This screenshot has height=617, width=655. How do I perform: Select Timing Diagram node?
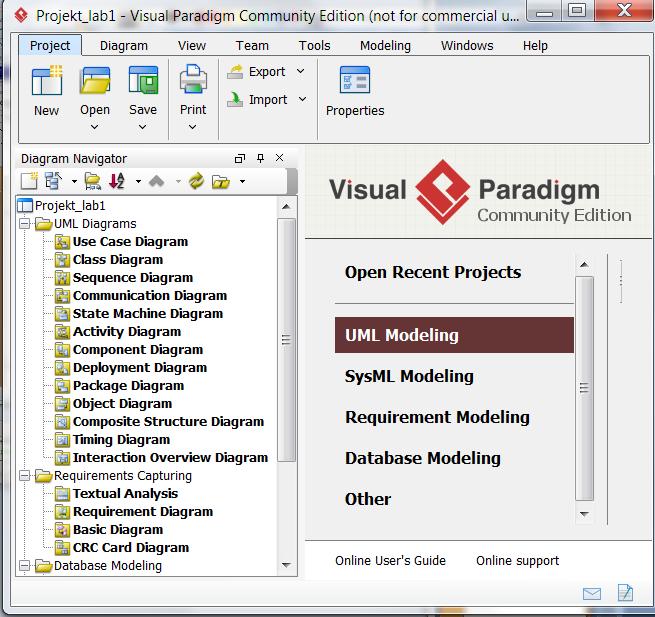(x=121, y=439)
